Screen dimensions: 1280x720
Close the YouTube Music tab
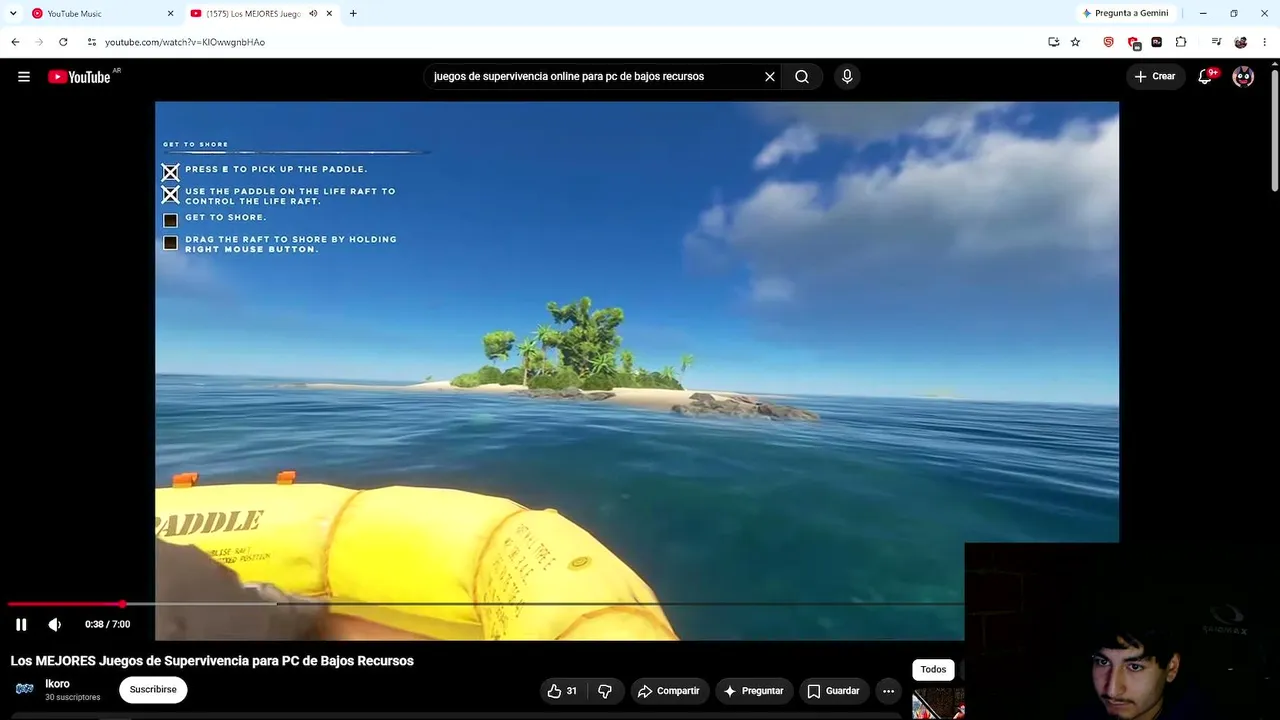point(170,14)
